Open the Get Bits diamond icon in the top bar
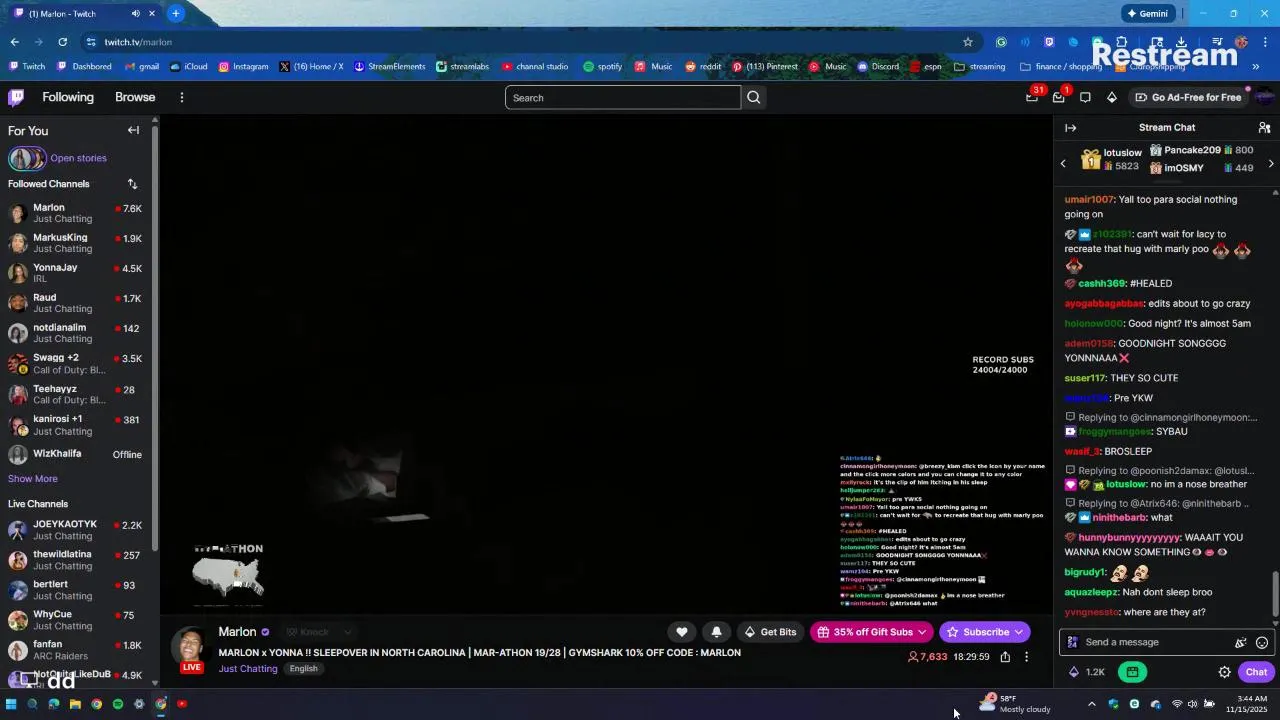Image resolution: width=1280 pixels, height=720 pixels. (x=1112, y=97)
